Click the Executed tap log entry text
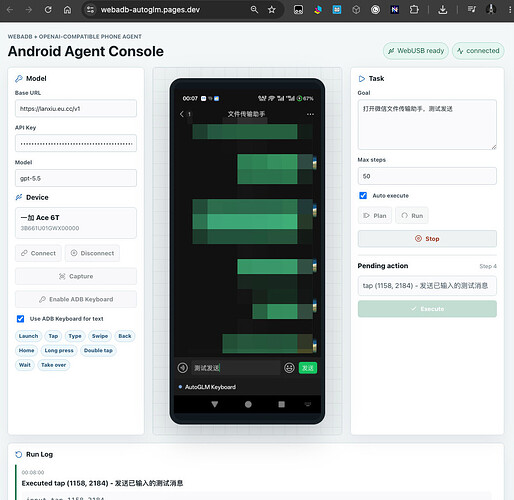514x500 pixels. [102, 483]
